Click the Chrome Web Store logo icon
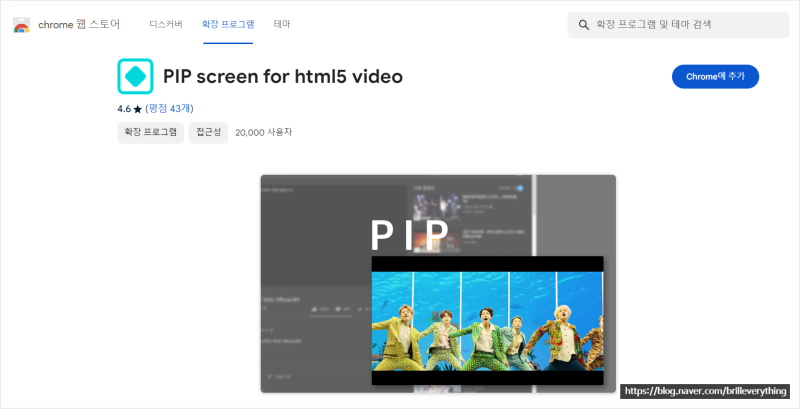 coord(21,24)
